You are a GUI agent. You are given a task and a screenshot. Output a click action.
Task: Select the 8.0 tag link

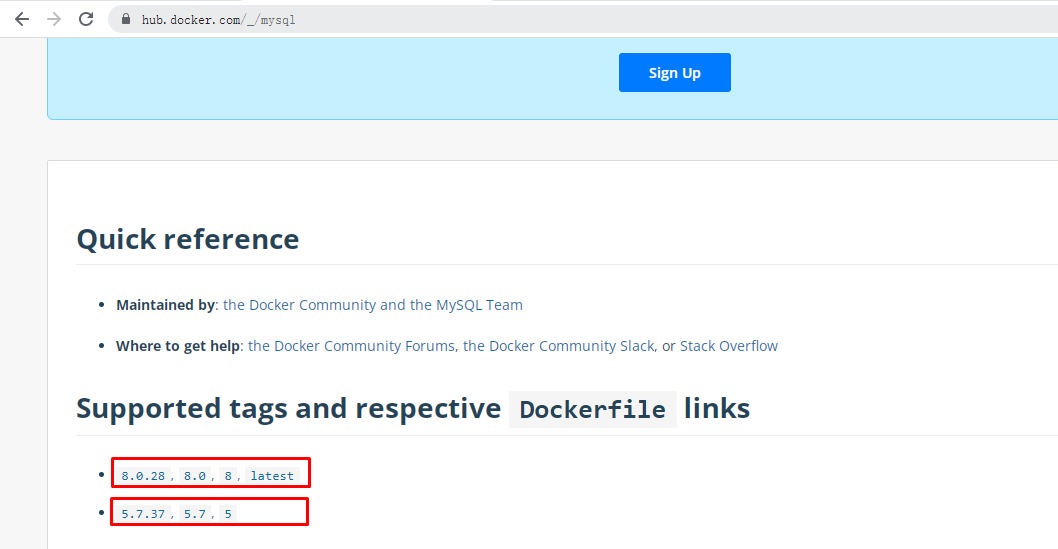pyautogui.click(x=194, y=476)
